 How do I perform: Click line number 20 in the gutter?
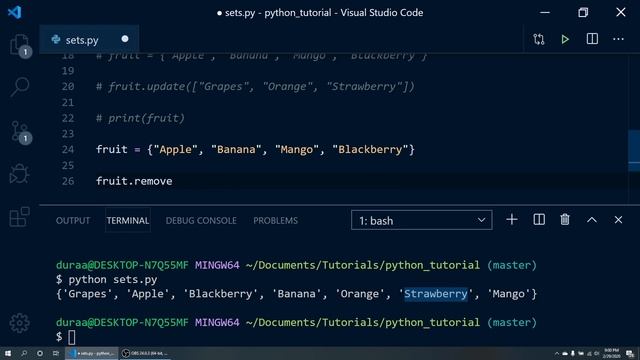[x=68, y=87]
